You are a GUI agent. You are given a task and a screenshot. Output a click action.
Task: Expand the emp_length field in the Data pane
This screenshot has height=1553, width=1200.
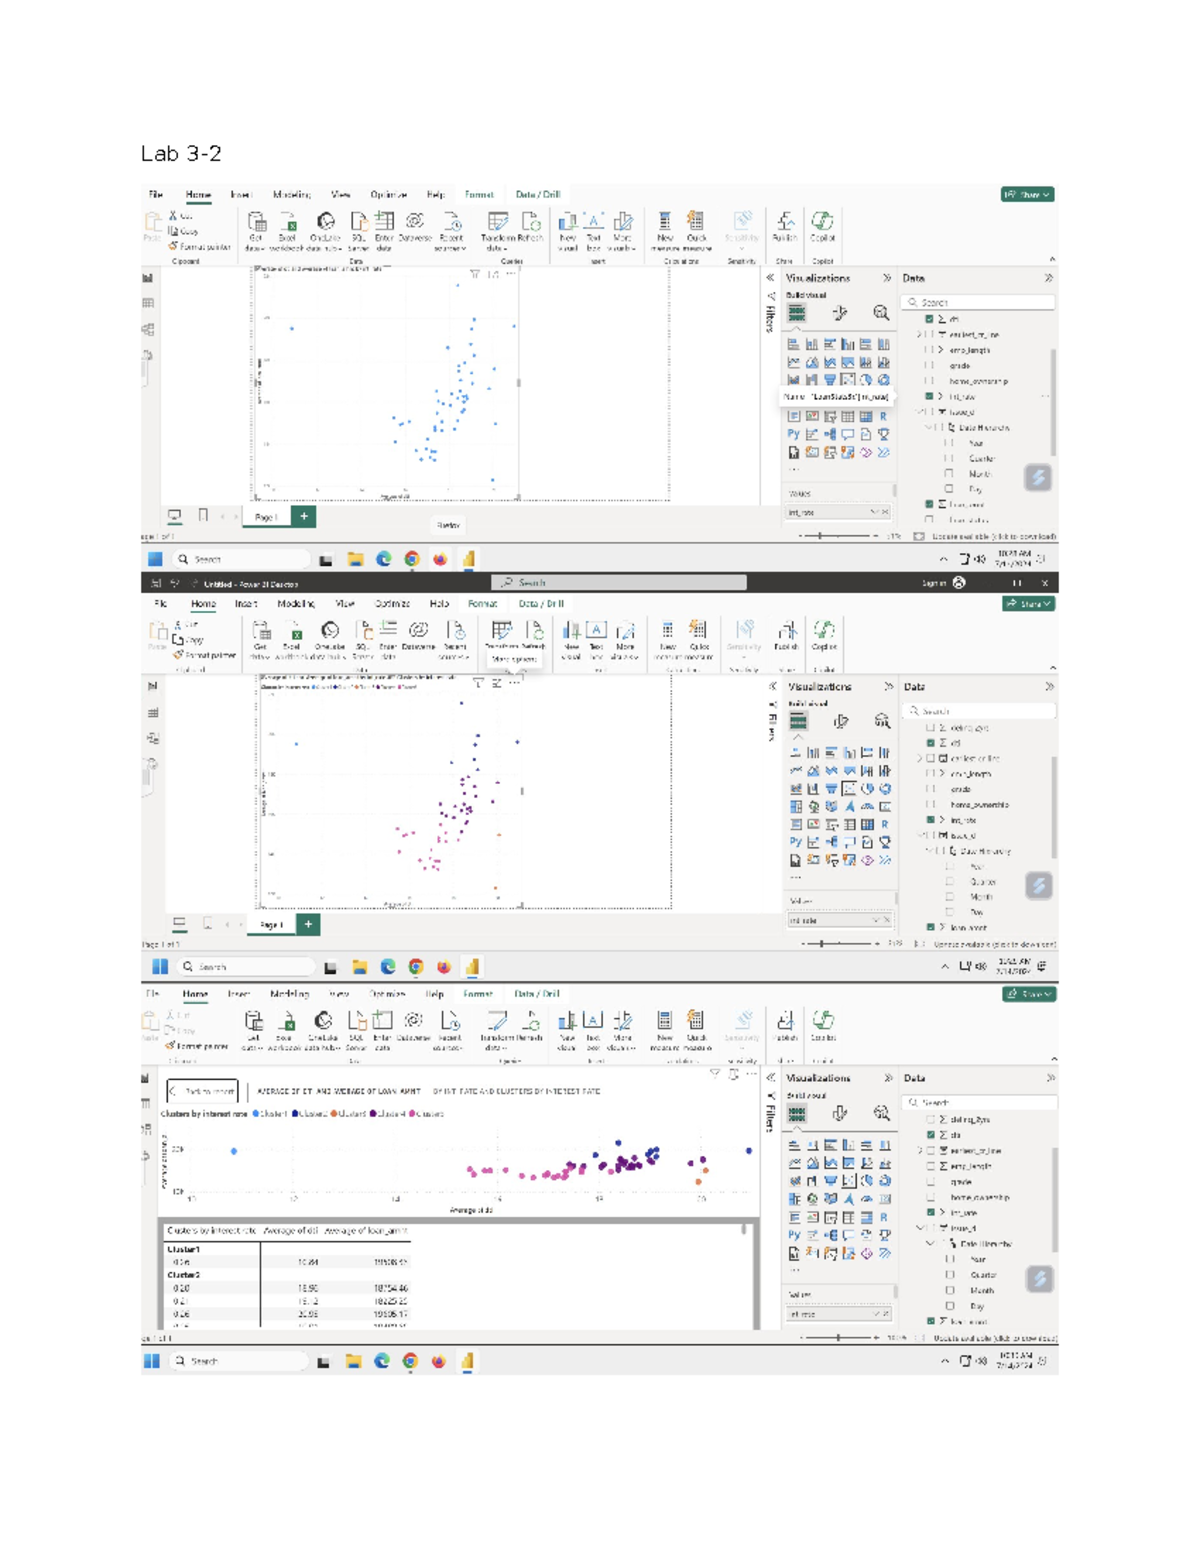tap(941, 350)
